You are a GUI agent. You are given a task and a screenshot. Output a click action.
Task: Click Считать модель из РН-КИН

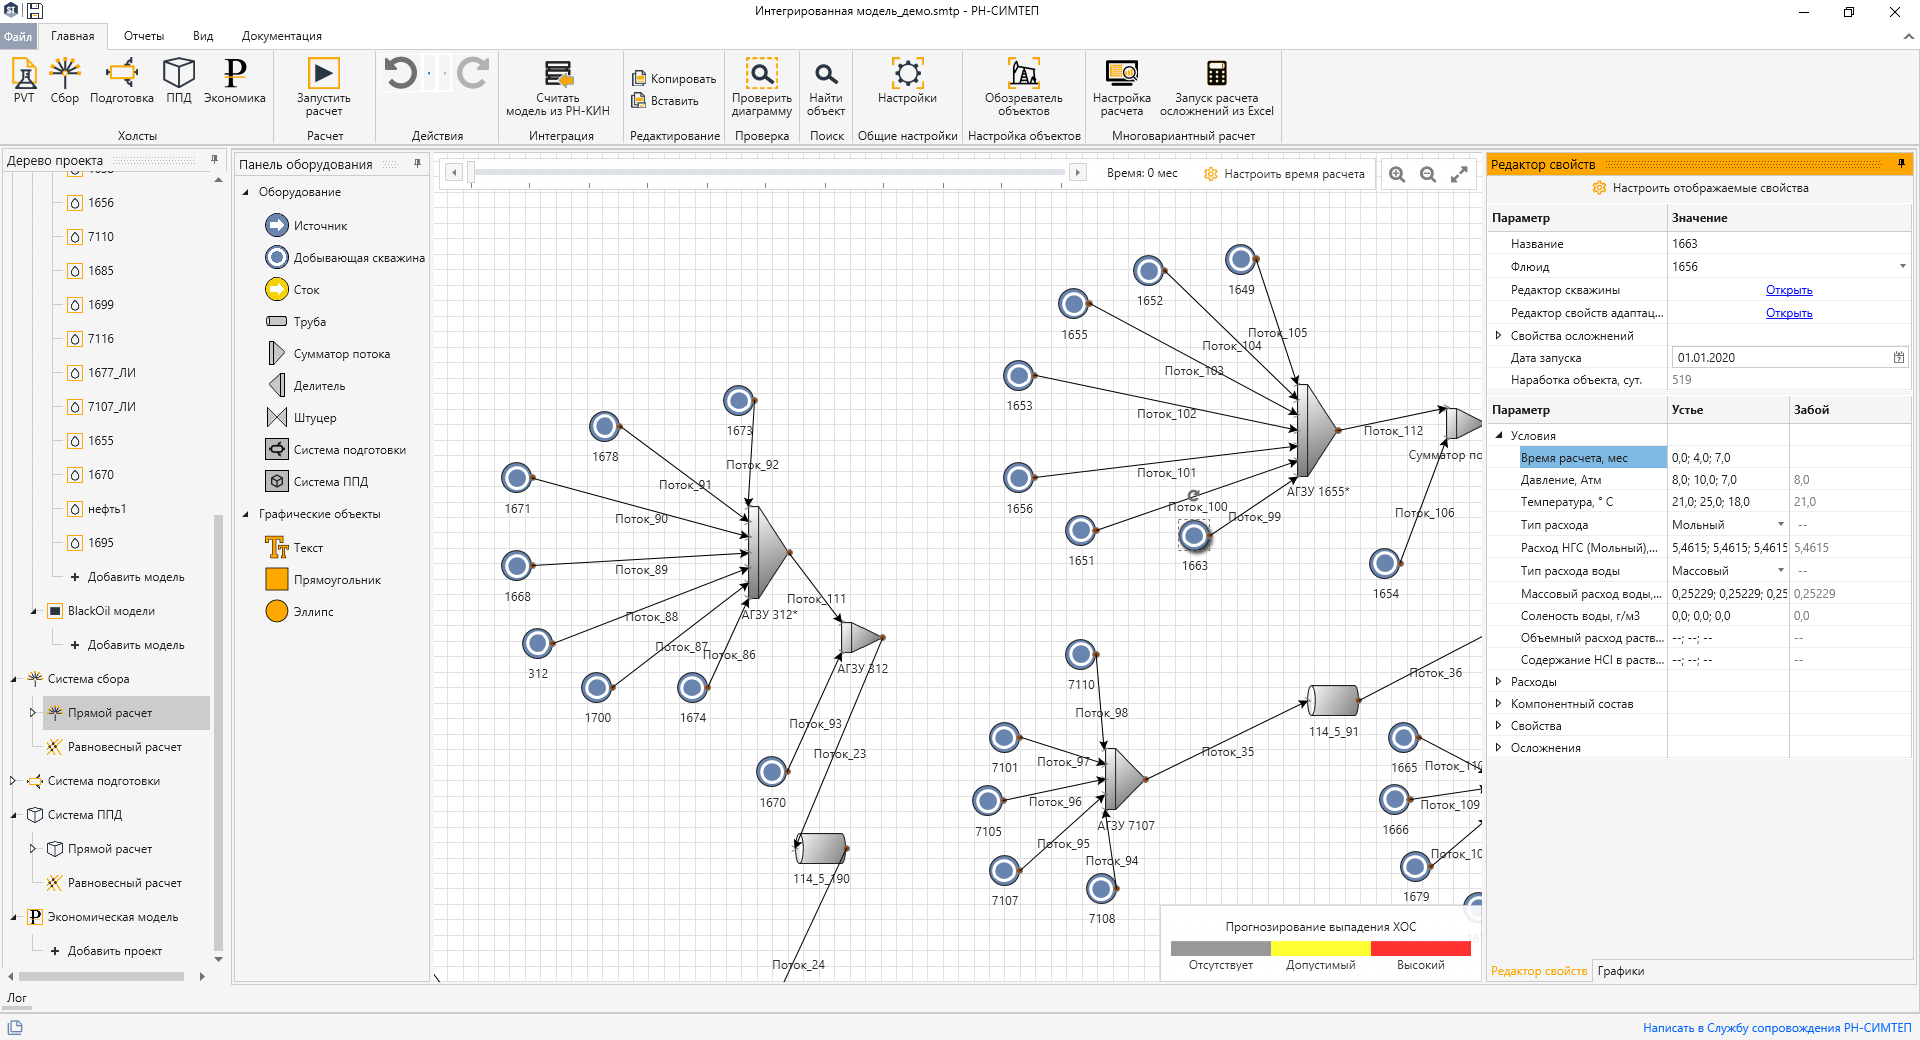click(x=557, y=87)
